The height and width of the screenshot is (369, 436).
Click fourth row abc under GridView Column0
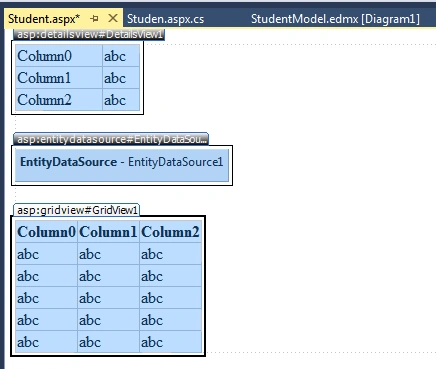click(x=46, y=320)
